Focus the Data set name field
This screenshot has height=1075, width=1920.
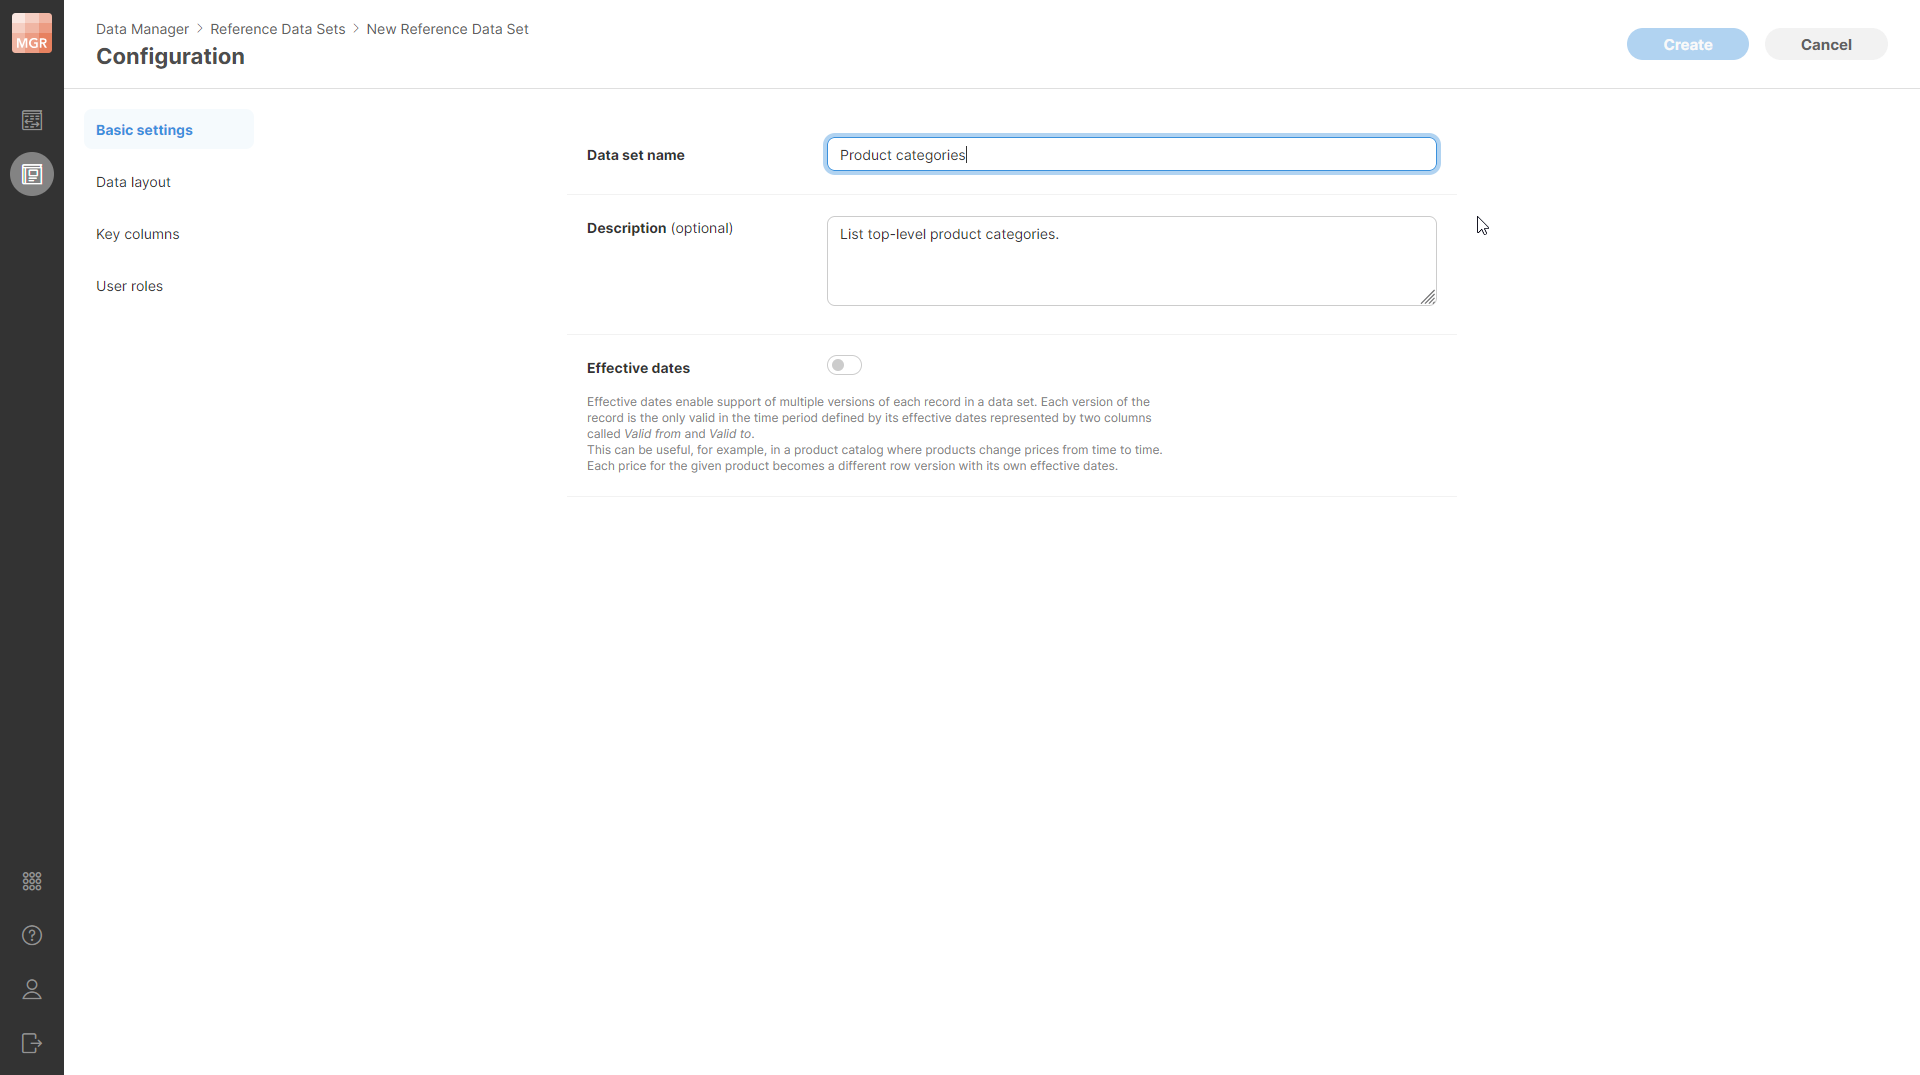pos(1130,154)
